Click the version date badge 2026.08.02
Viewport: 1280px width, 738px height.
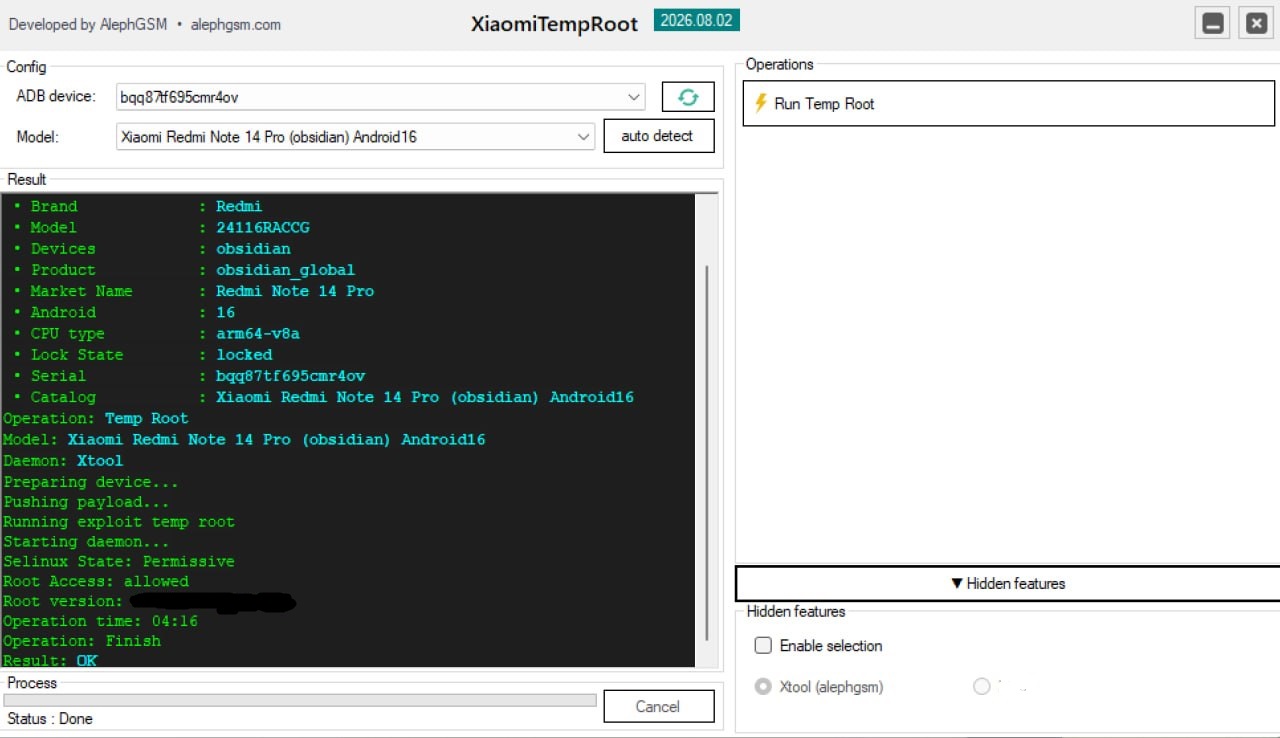tap(697, 21)
